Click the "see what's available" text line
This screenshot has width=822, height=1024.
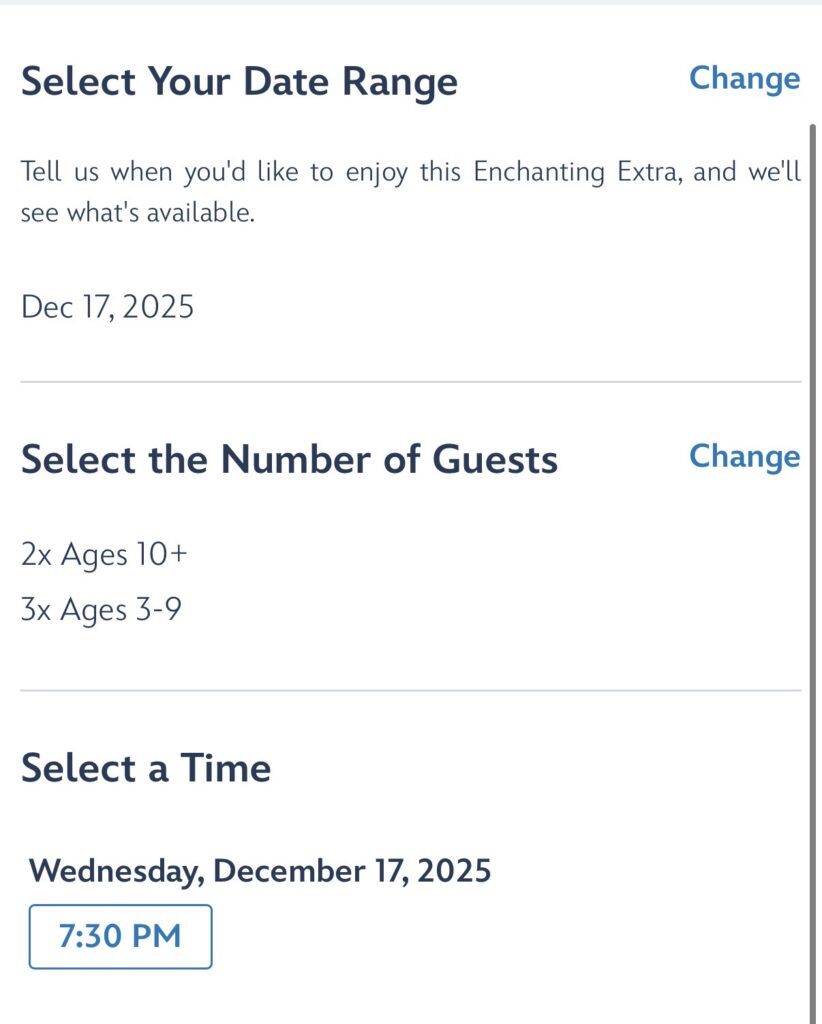138,214
